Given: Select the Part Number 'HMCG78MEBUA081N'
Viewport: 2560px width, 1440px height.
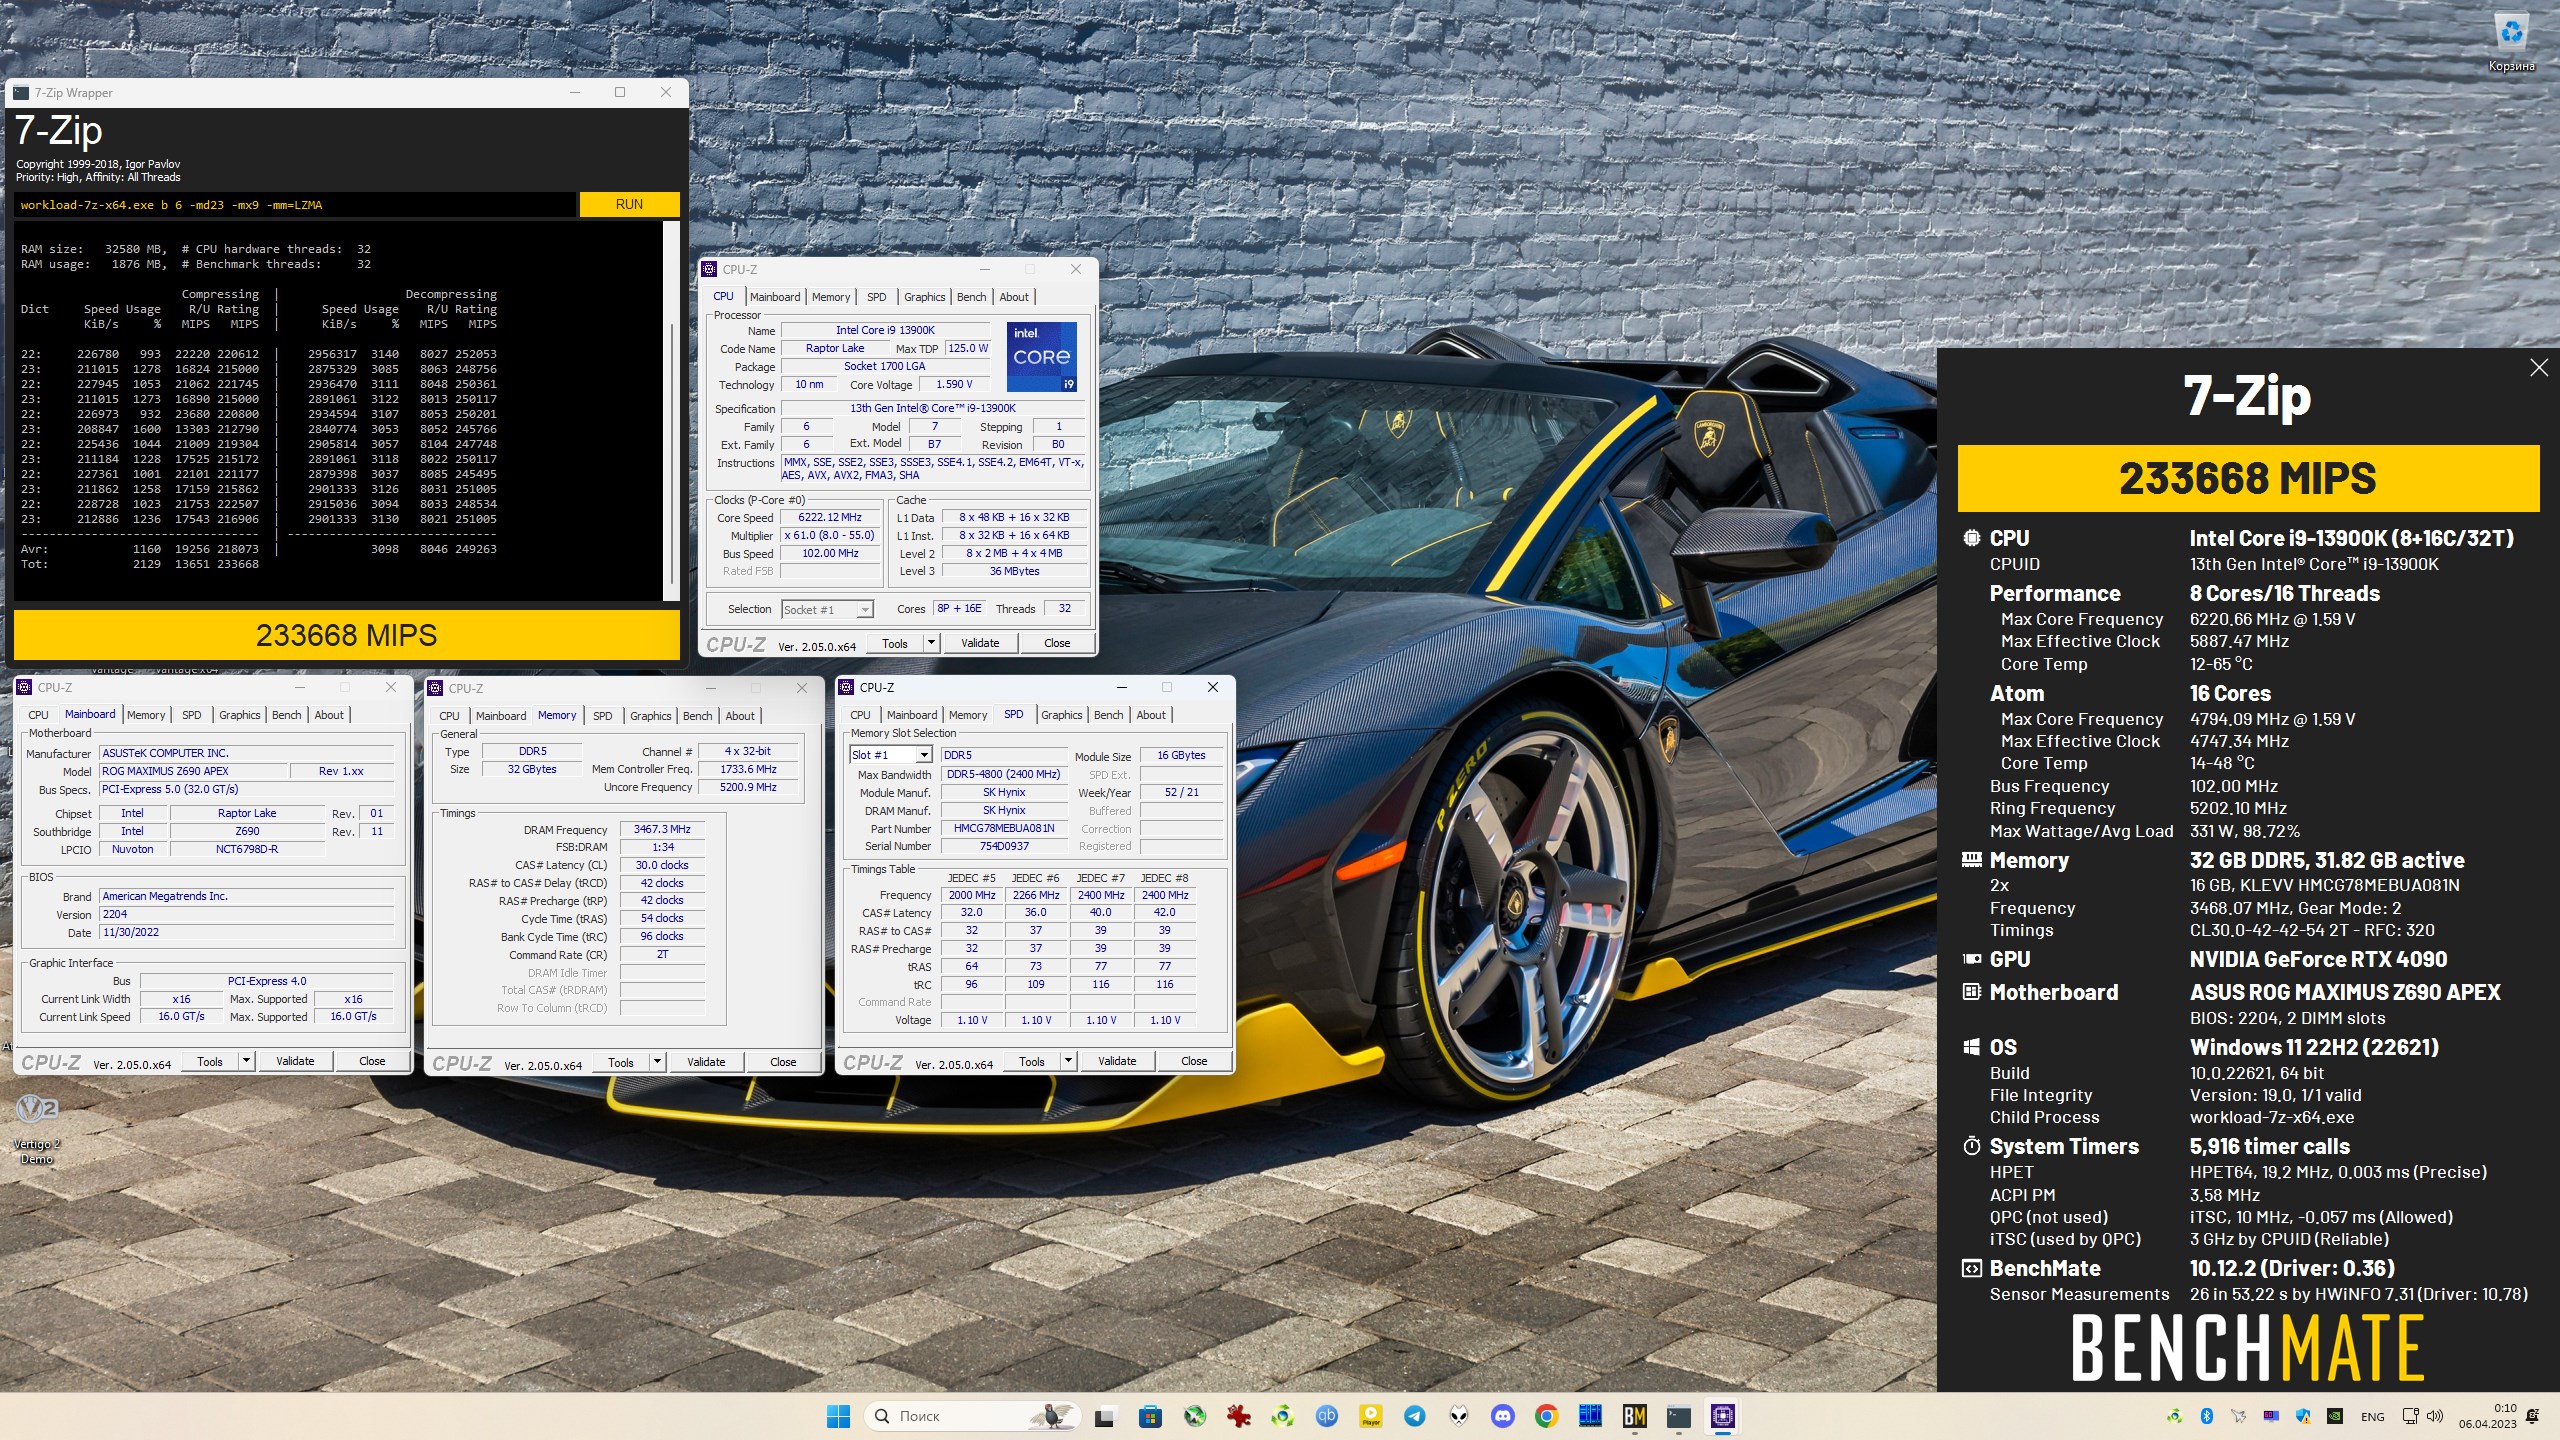Looking at the screenshot, I should [1004, 828].
